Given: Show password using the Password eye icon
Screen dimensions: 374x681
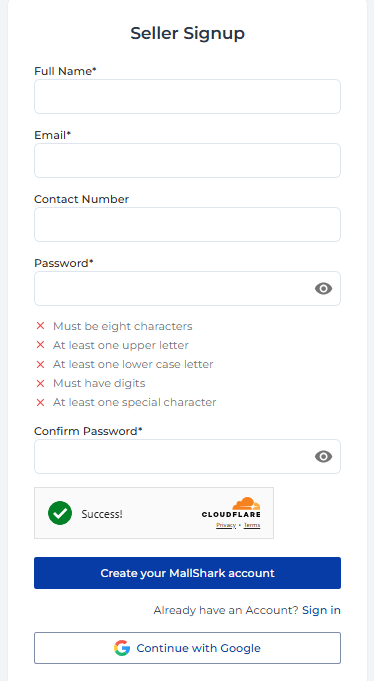Looking at the screenshot, I should [323, 288].
